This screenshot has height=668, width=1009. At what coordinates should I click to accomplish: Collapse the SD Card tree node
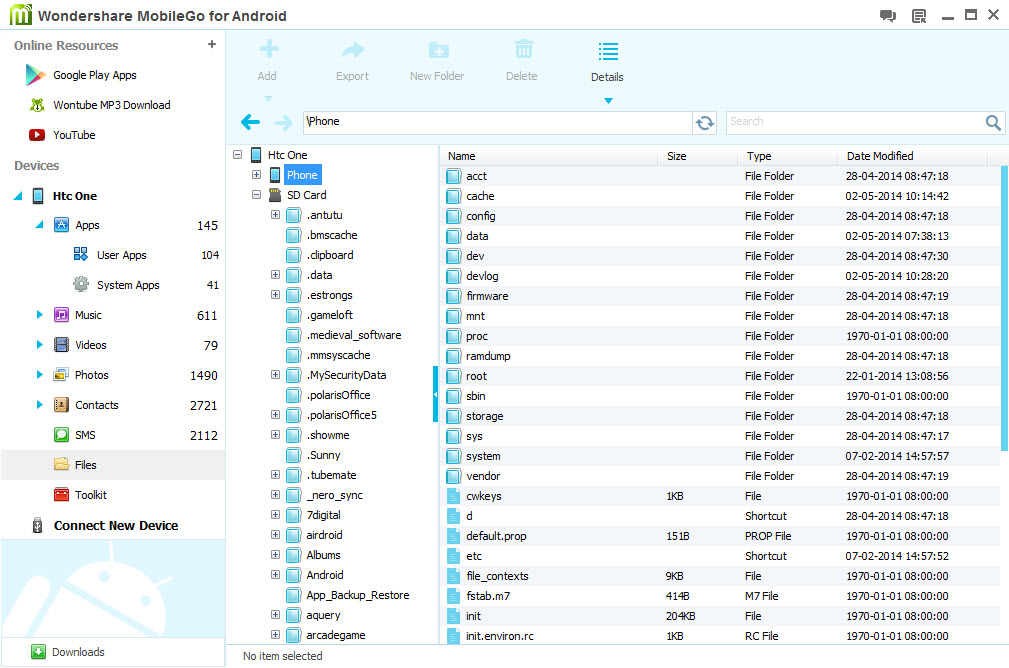[x=256, y=194]
